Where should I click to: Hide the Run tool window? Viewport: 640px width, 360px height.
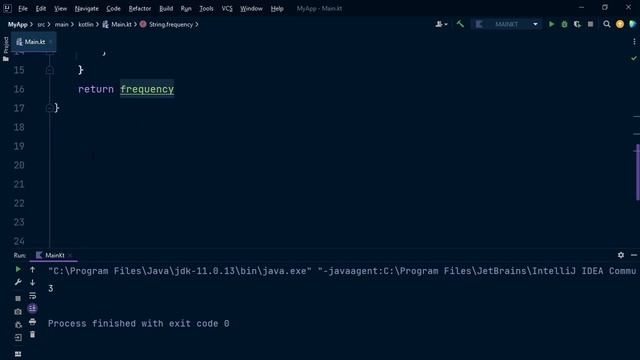[633, 255]
